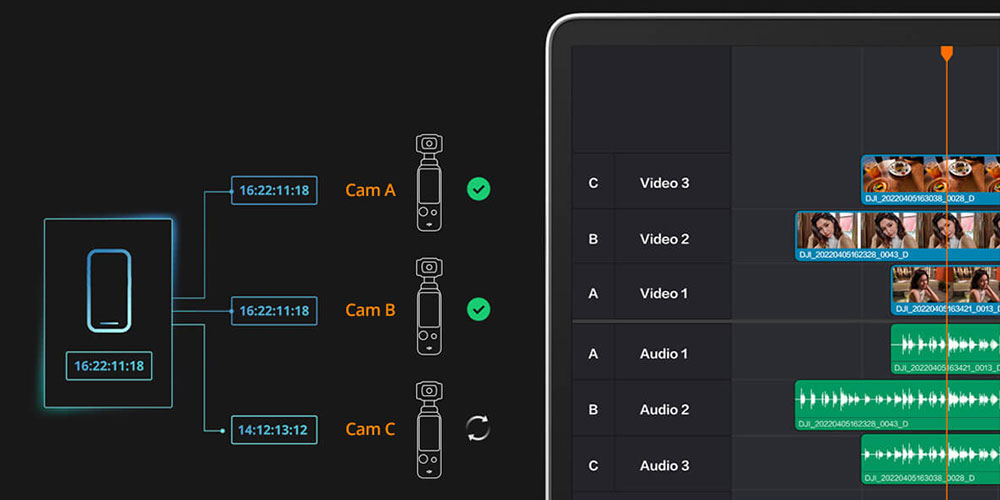The width and height of the screenshot is (1000, 500).
Task: Select video clip on Video 2 track
Action: (897, 236)
